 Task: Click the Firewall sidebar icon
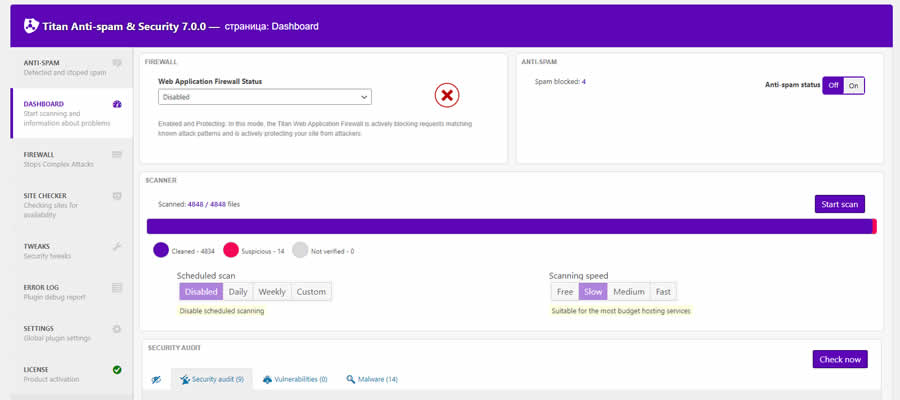tap(117, 155)
